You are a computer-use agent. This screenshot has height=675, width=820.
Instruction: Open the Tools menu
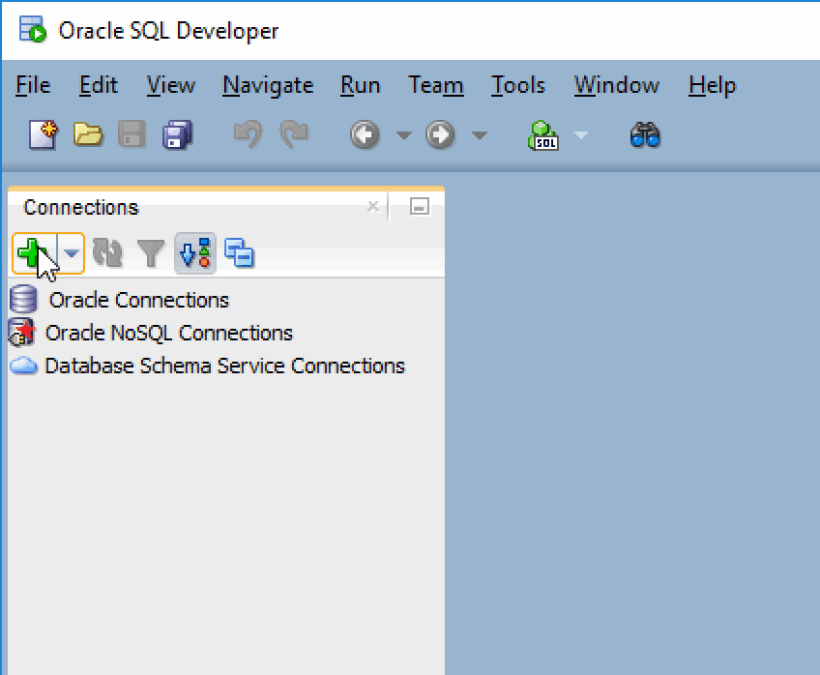click(x=518, y=86)
